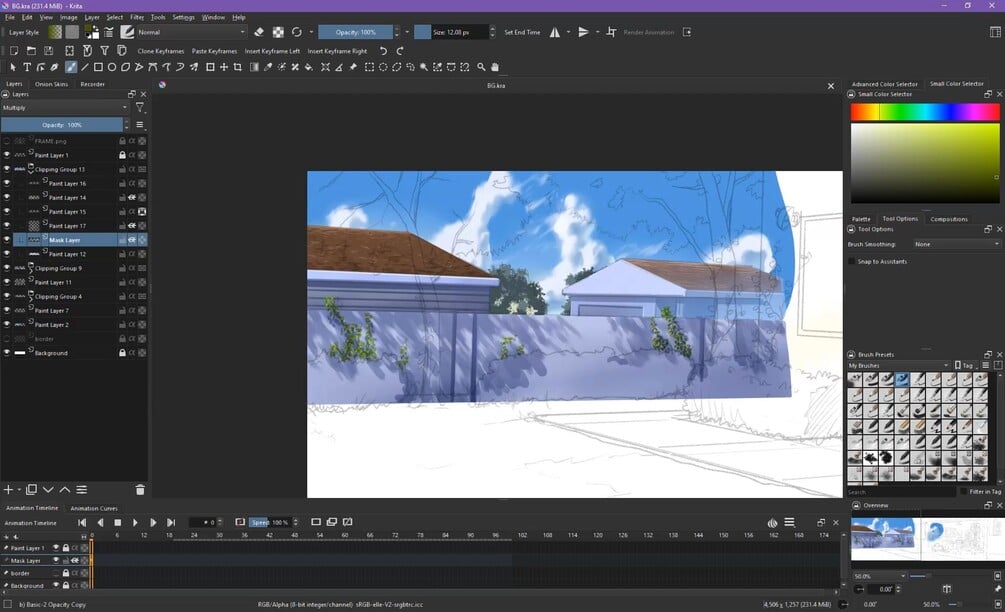Select the Zoom tool
Screen dimensions: 1005x612
[x=481, y=67]
